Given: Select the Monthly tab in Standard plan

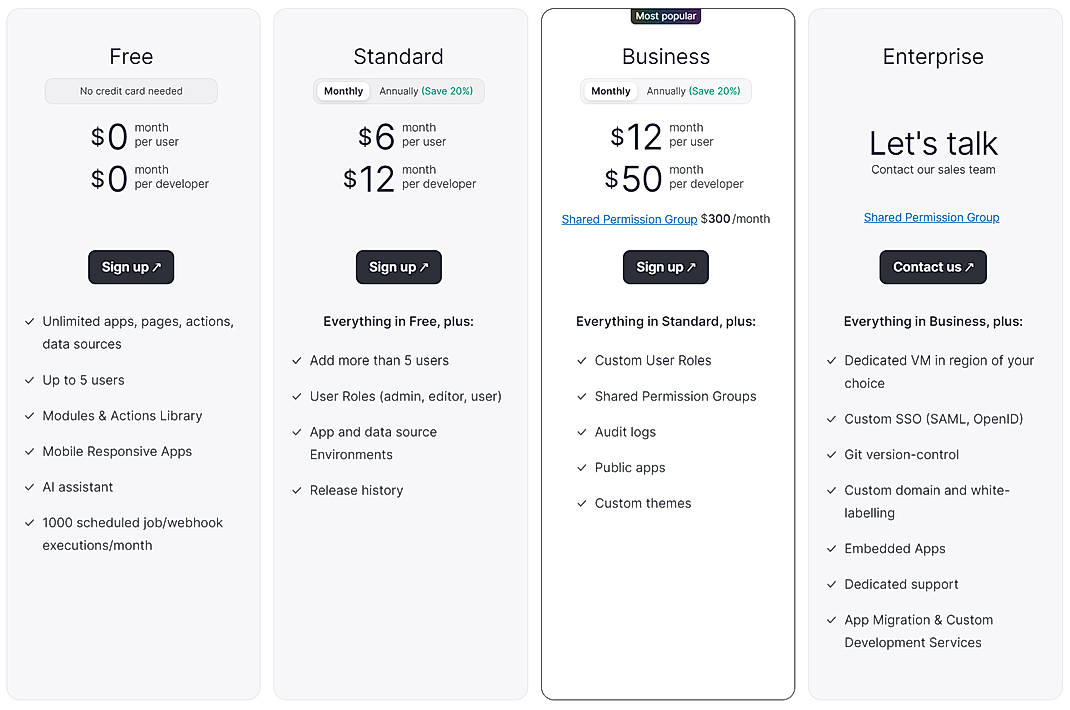Looking at the screenshot, I should point(343,90).
